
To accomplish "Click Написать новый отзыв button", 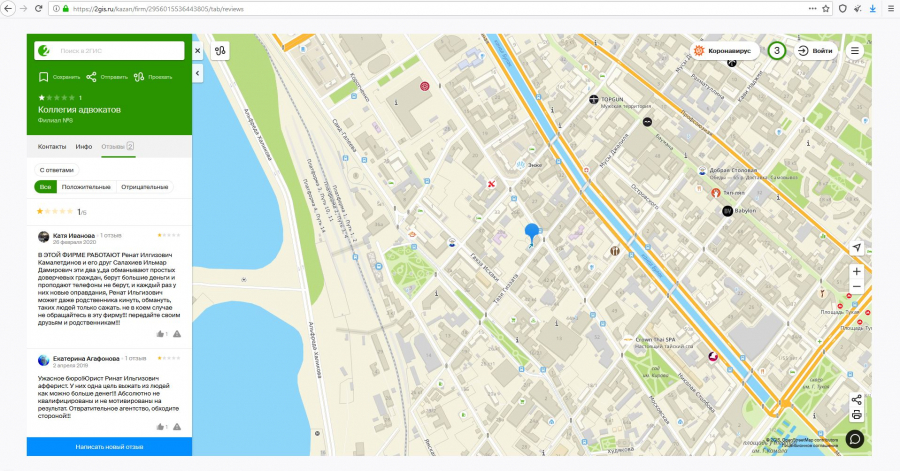I will tap(109, 446).
